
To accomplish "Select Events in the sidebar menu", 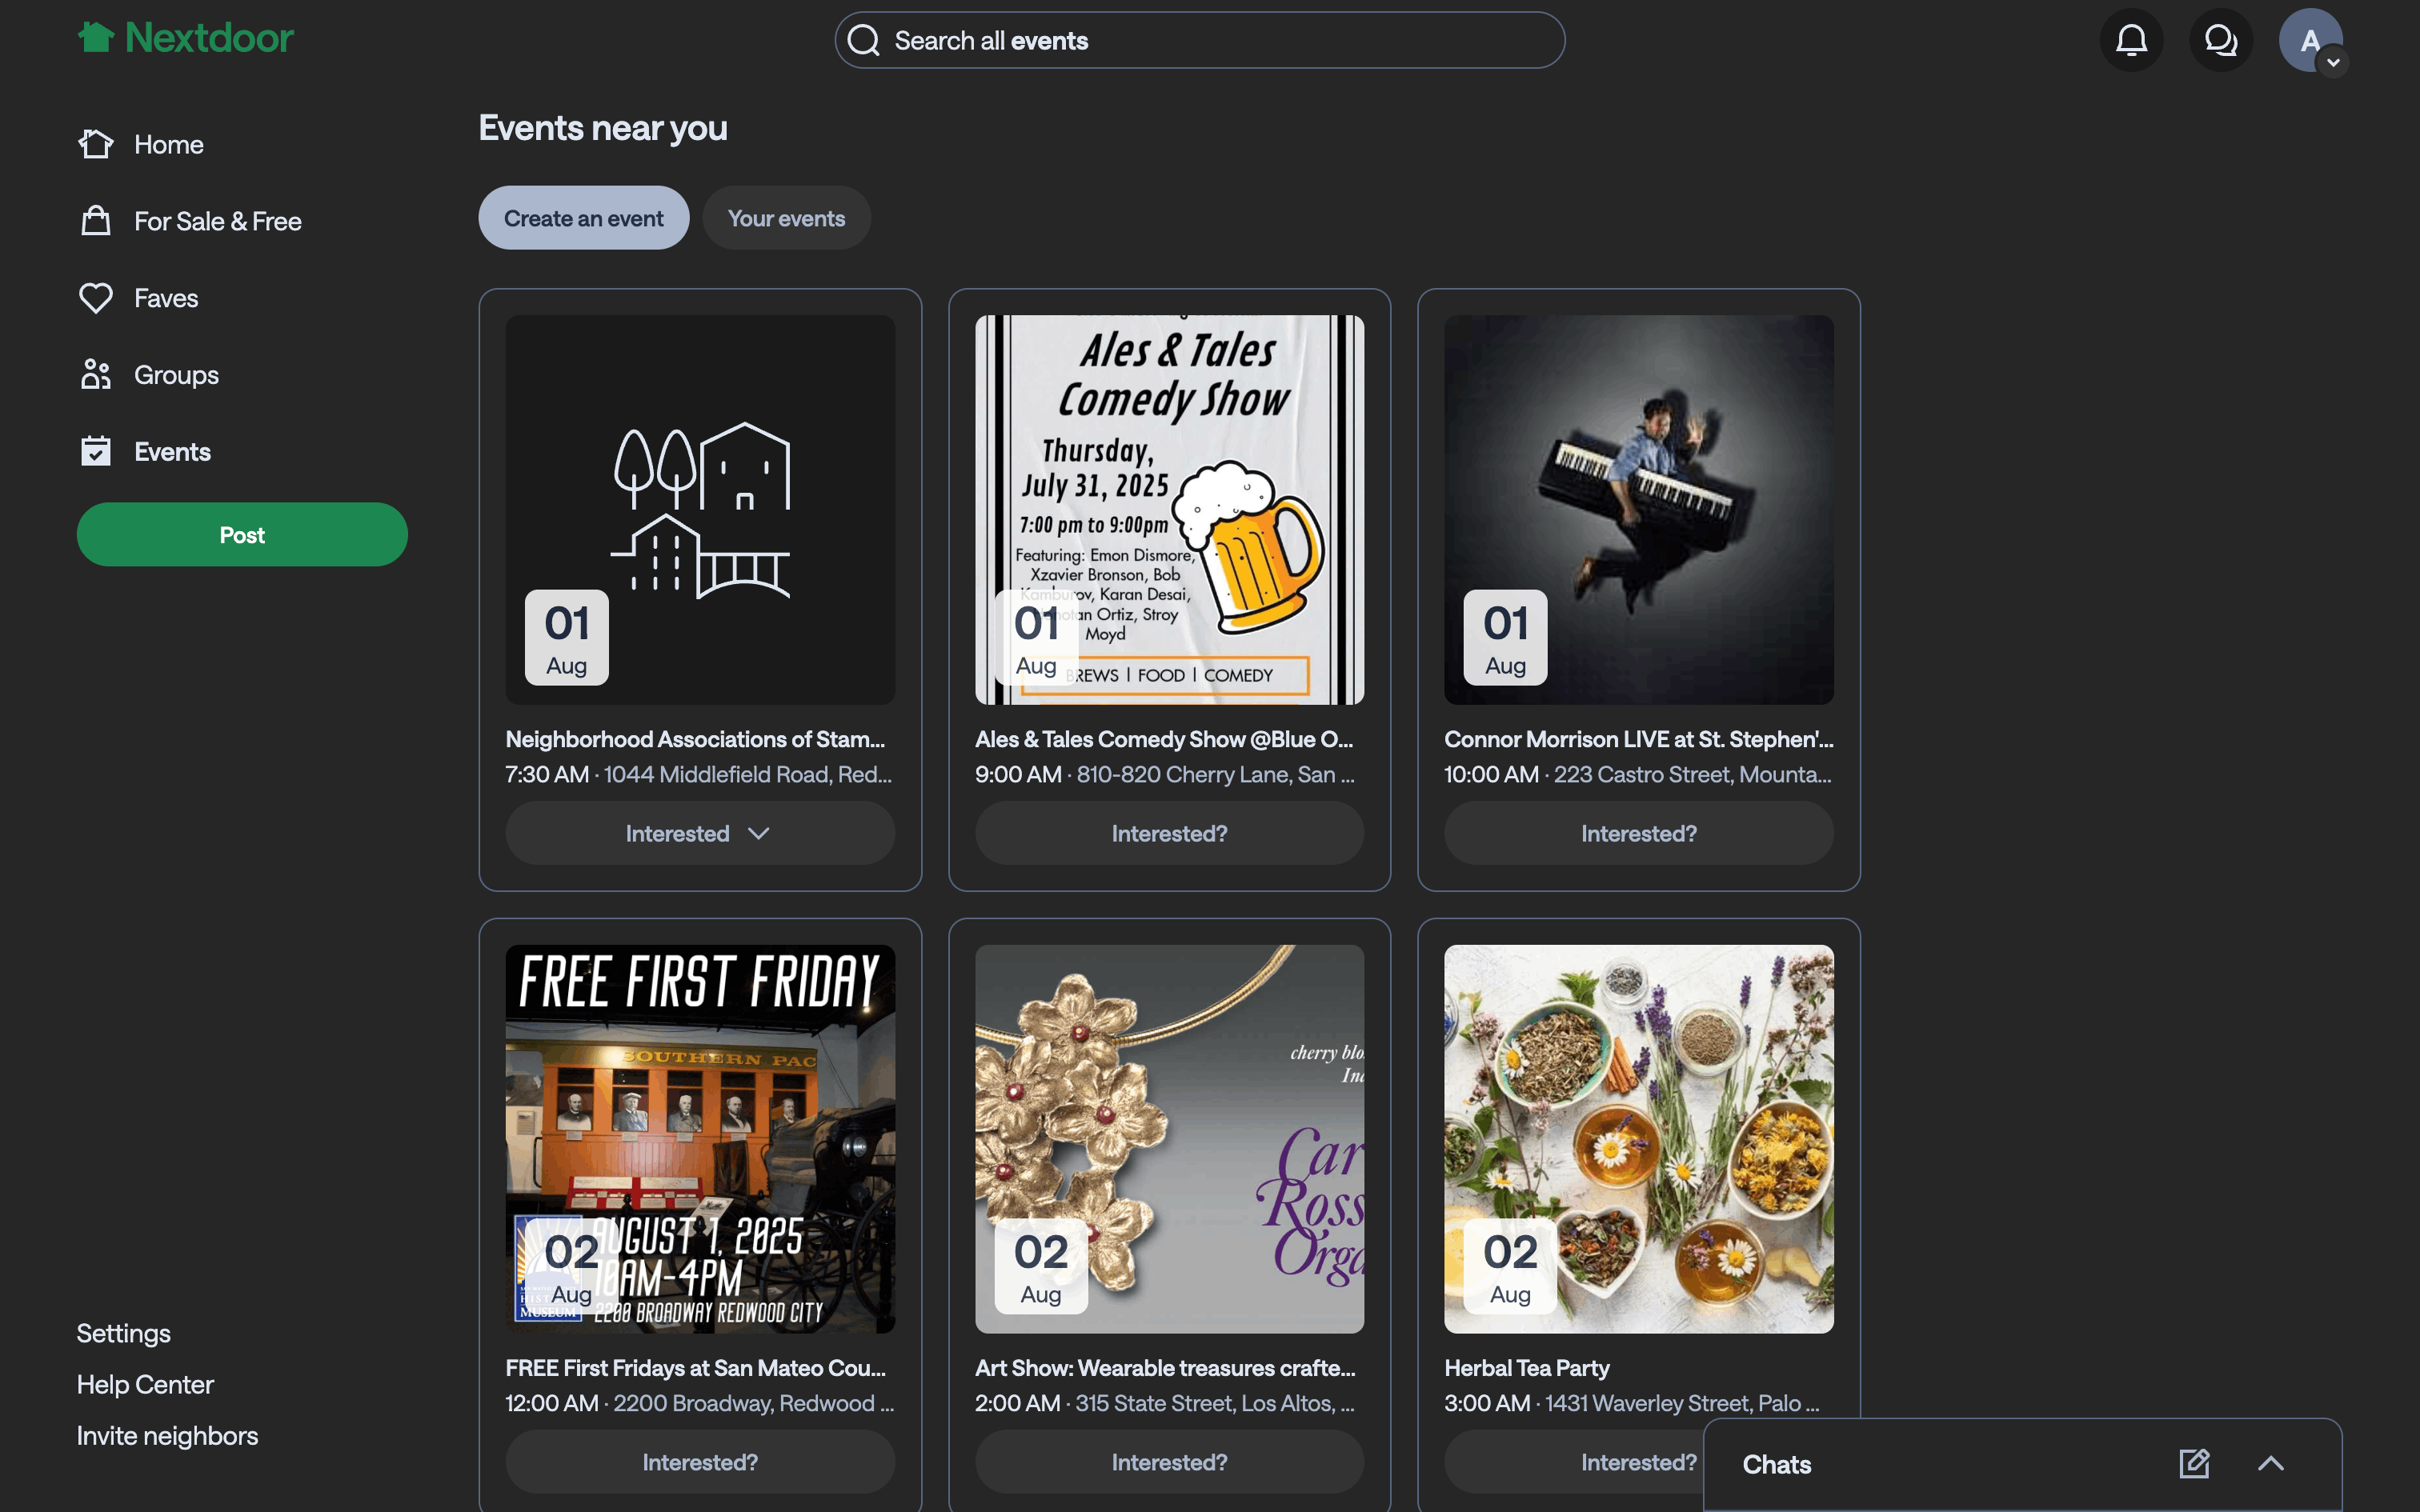I will (172, 452).
